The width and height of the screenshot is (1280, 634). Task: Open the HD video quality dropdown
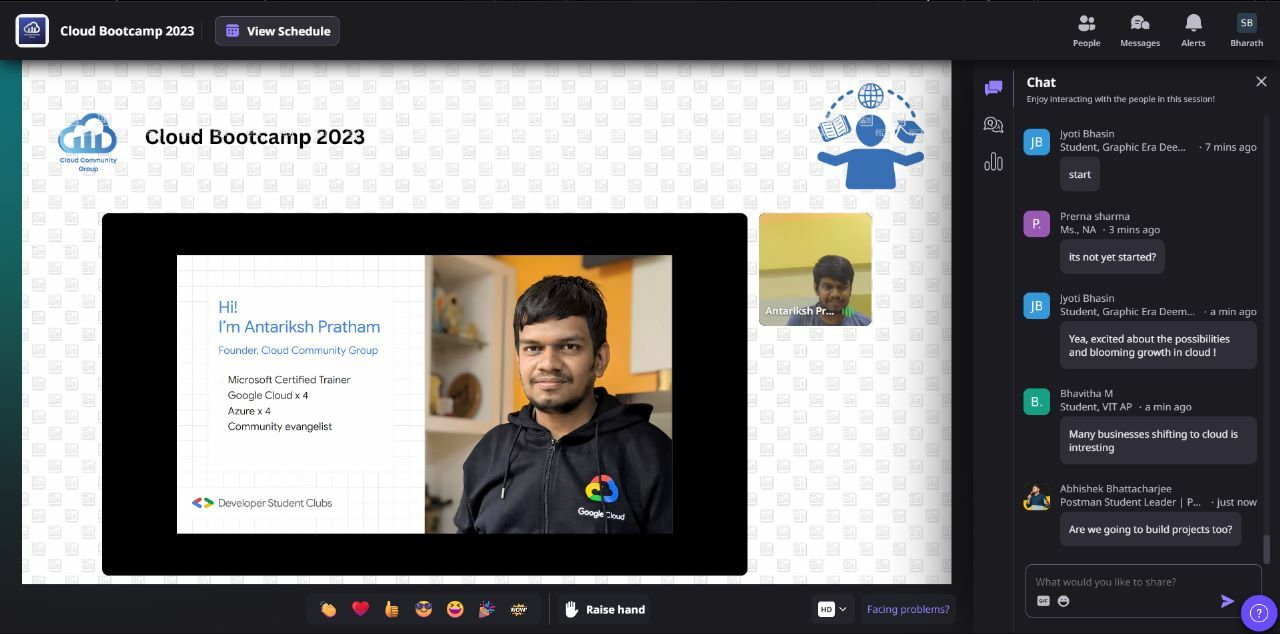tap(832, 609)
